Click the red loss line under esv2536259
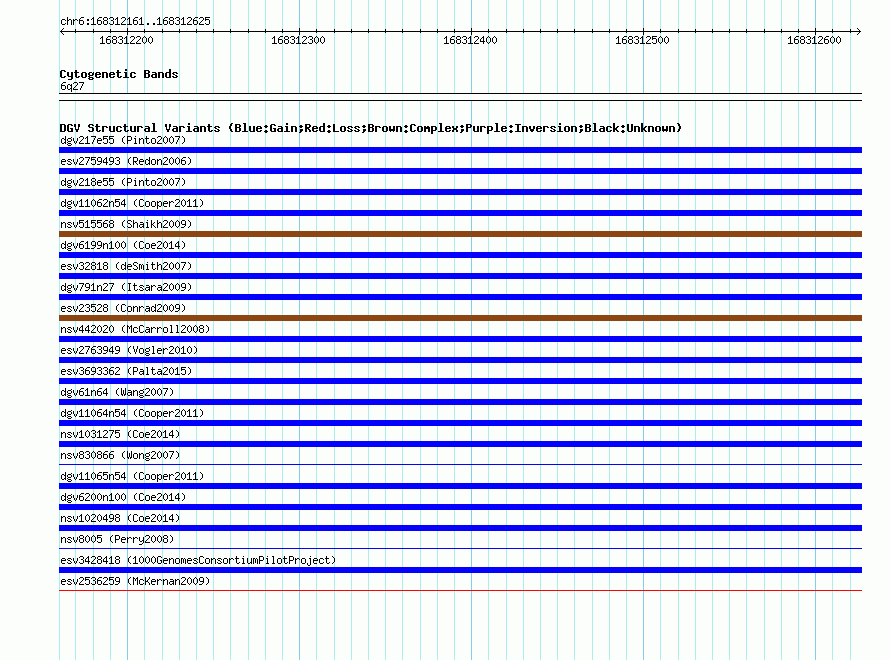 (x=460, y=590)
